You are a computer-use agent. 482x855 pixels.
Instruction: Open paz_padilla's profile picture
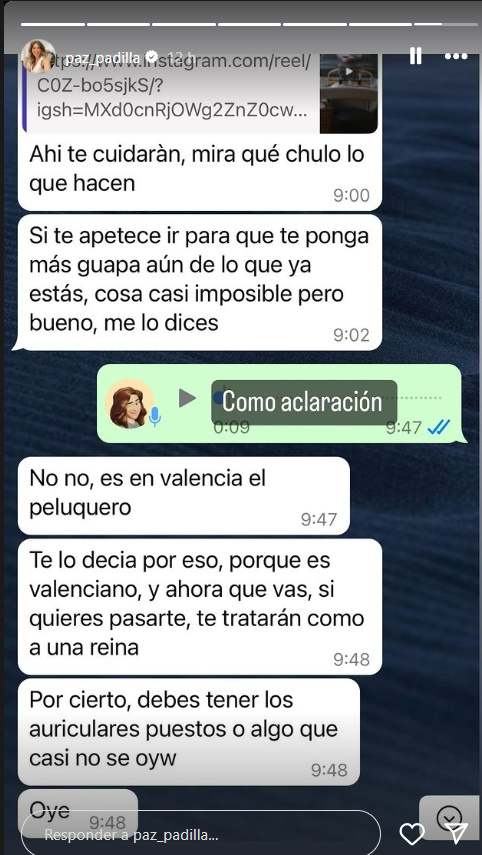38,56
